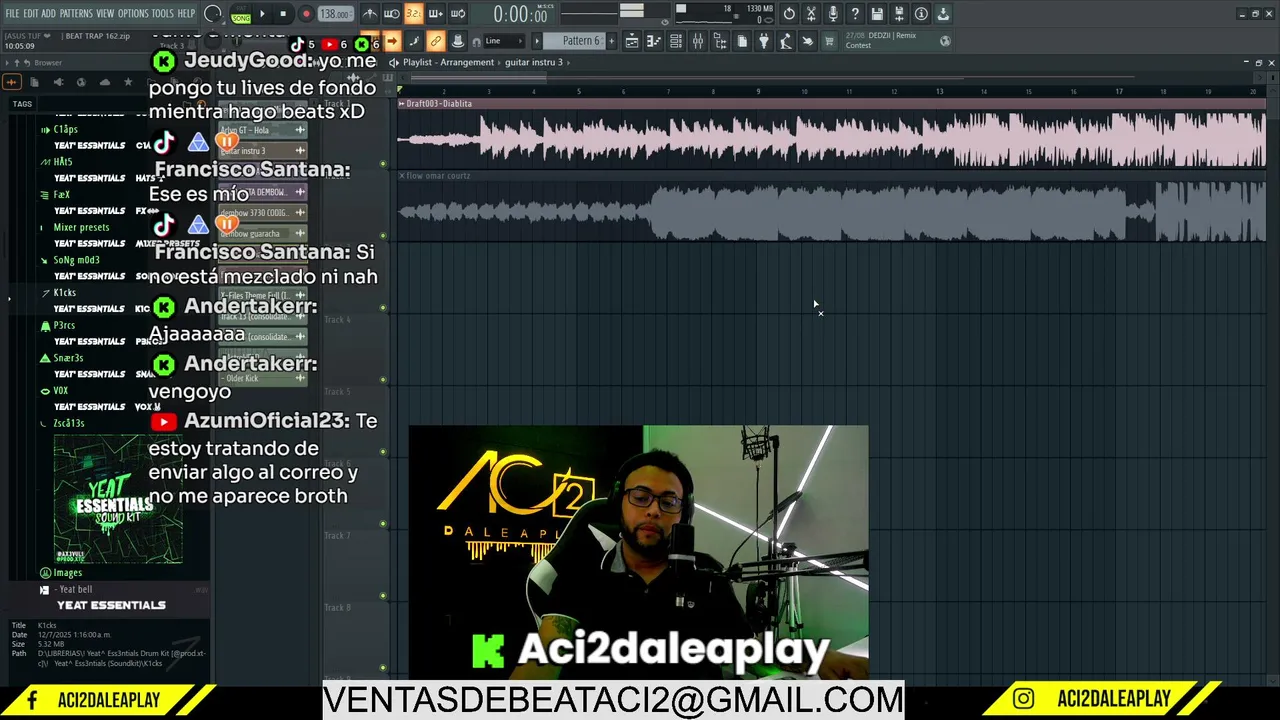
Task: Toggle the Browser view icon
Action: coord(720,41)
